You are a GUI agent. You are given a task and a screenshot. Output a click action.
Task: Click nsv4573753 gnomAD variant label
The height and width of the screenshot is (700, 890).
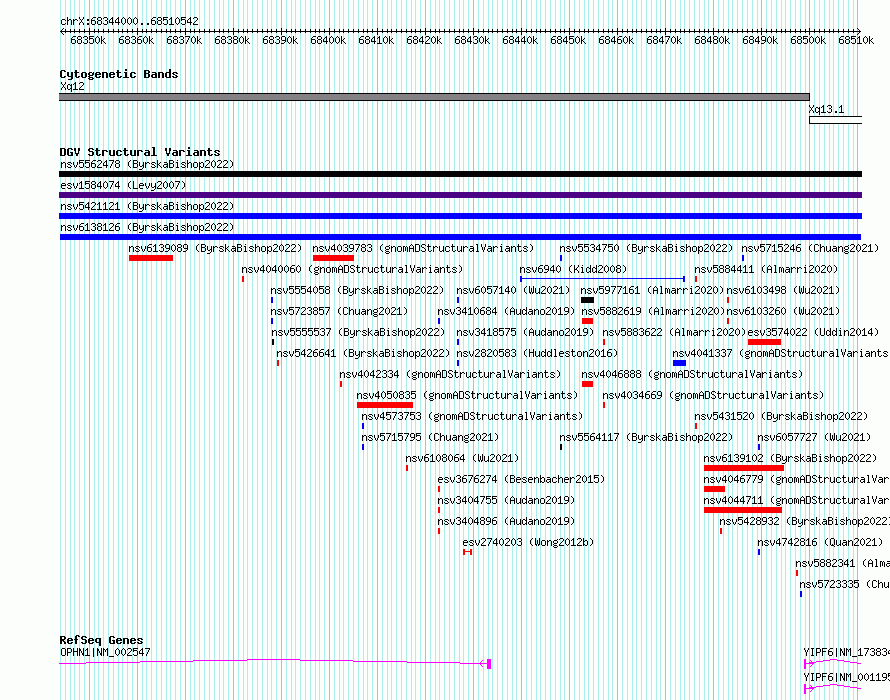click(x=472, y=417)
